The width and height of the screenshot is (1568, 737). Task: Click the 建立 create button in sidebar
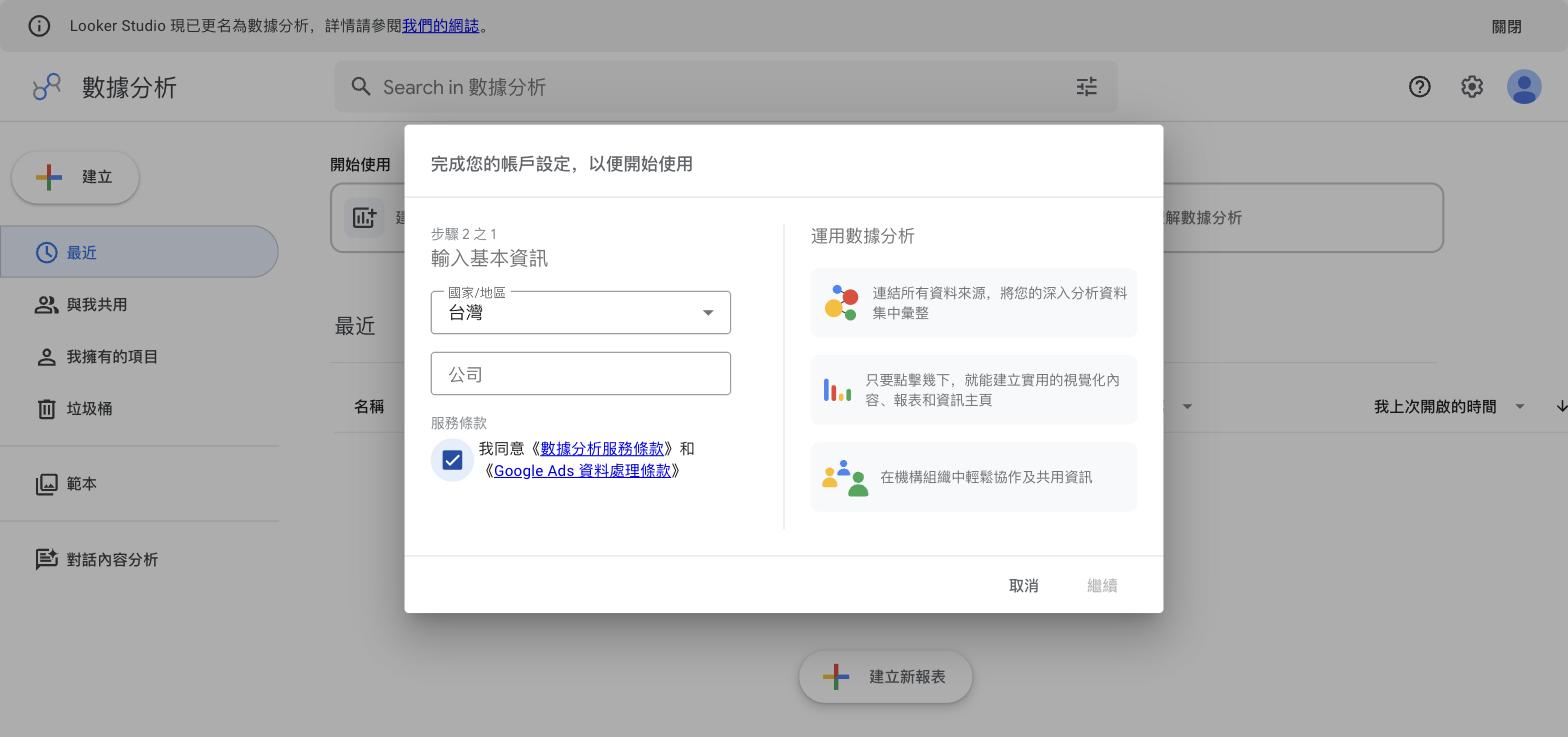[75, 177]
